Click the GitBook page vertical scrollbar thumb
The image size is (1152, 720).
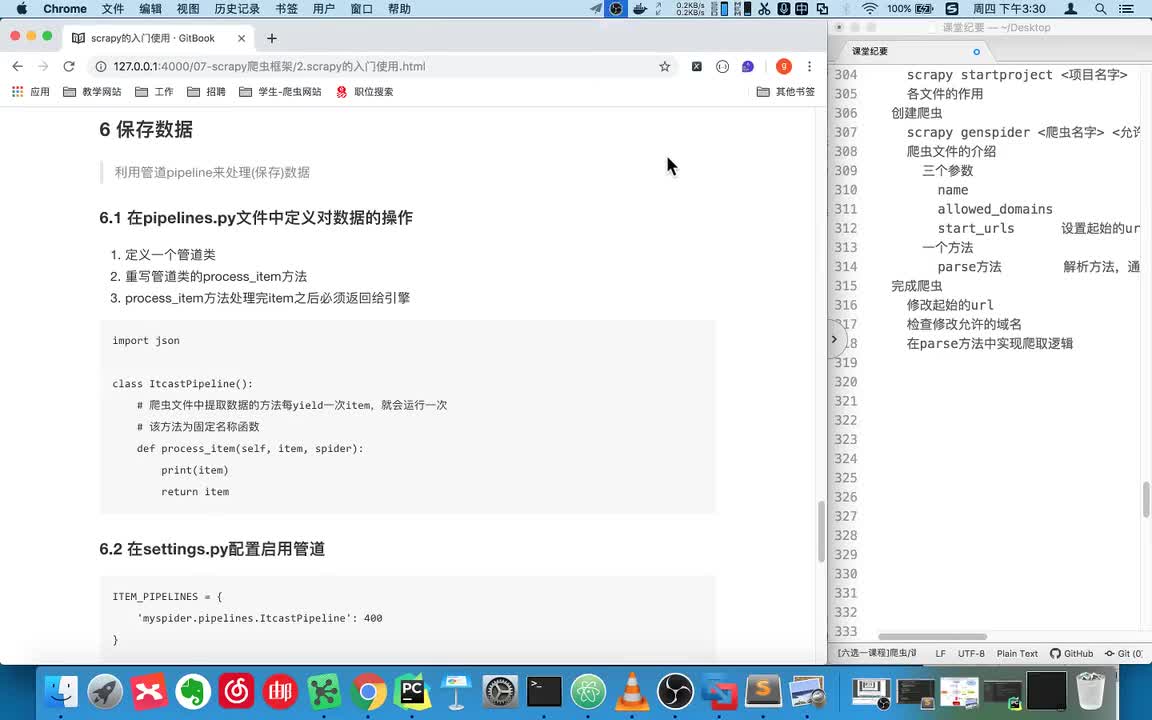click(x=821, y=531)
